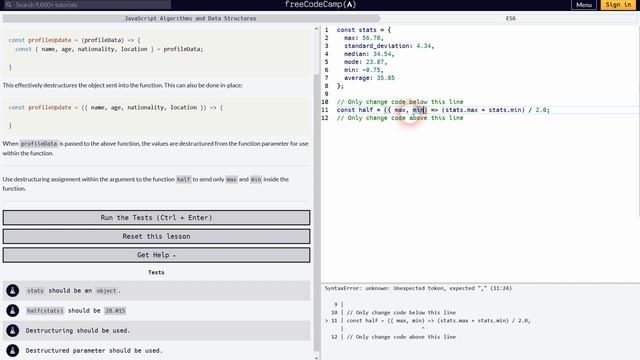Place cursor on line 11 'const half' code
The image size is (640, 360).
(443, 110)
